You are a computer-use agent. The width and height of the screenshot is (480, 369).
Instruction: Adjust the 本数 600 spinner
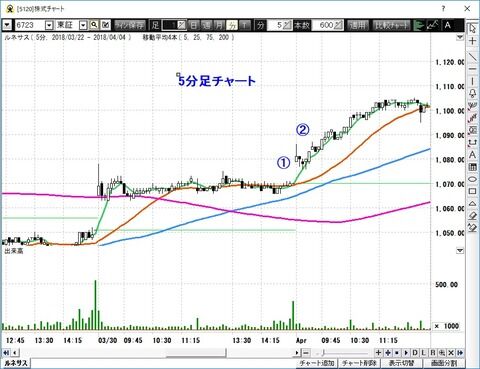tap(339, 25)
